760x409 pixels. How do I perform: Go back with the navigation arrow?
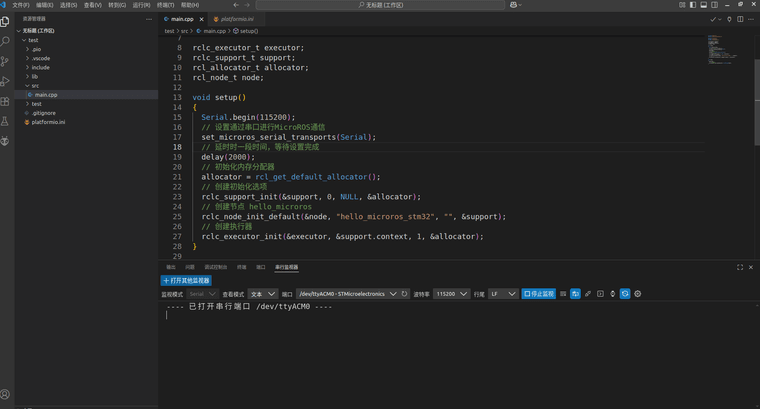coord(236,5)
